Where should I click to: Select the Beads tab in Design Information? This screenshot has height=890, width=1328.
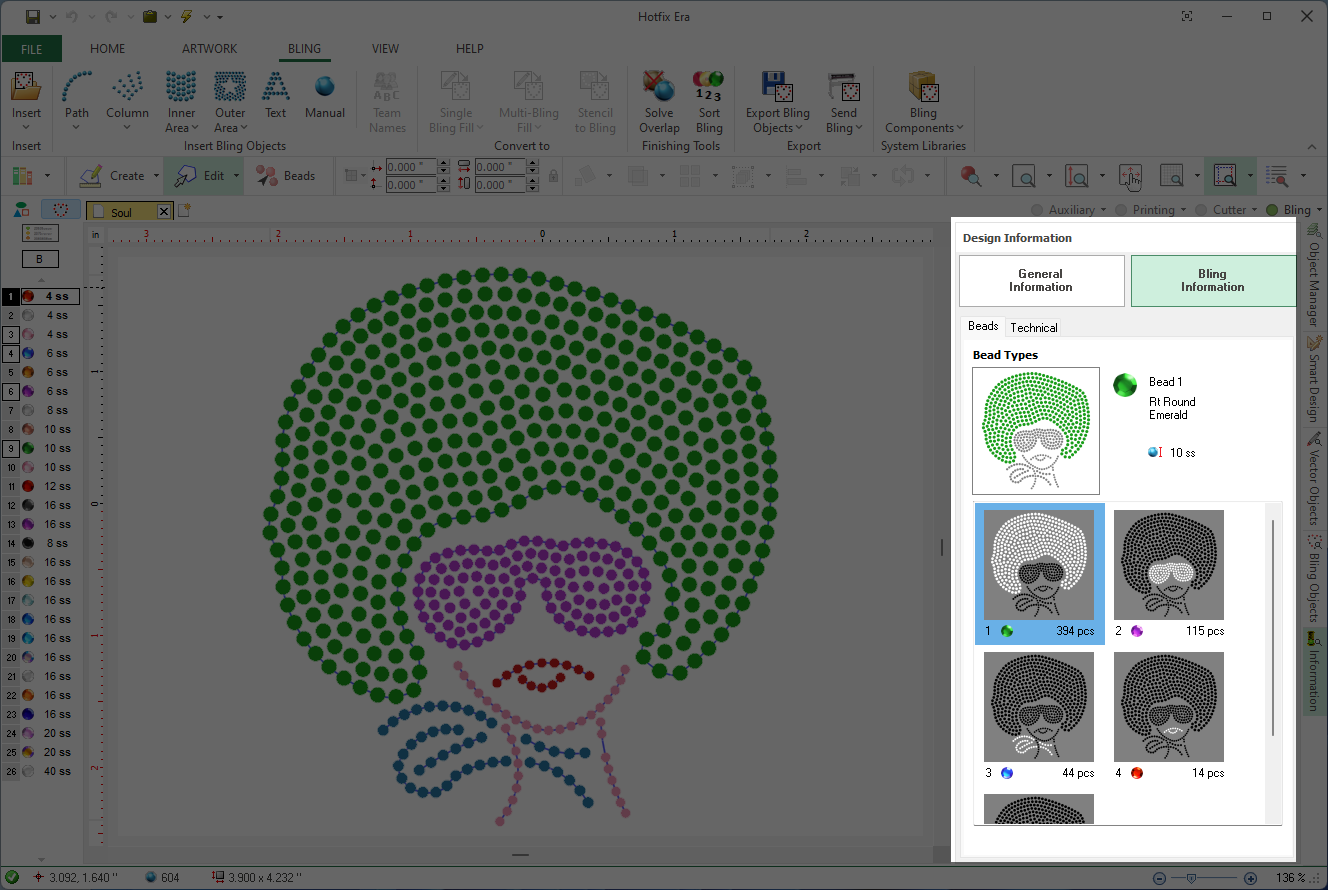click(x=983, y=326)
